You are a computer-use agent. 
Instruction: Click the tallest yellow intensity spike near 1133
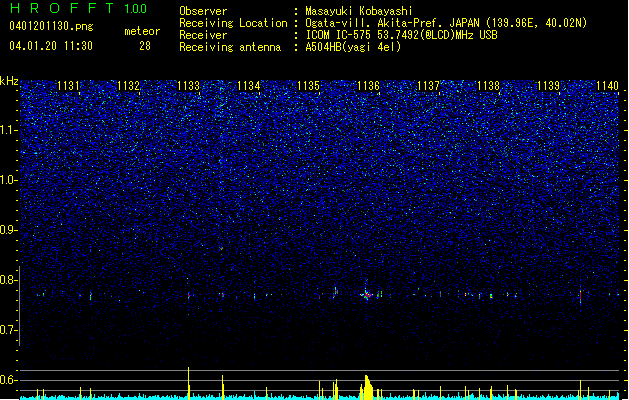tap(189, 383)
